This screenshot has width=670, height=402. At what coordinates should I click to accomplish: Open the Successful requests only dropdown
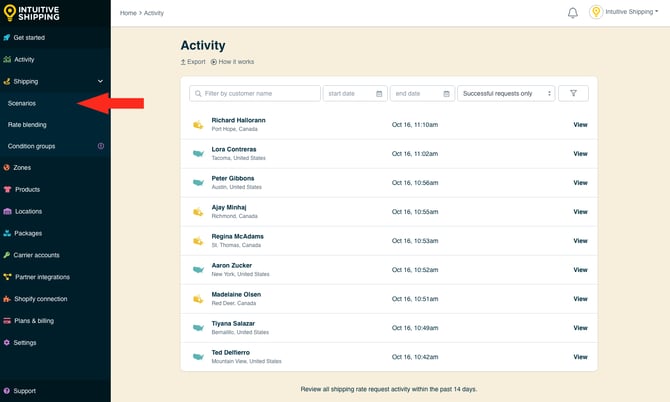tap(507, 93)
